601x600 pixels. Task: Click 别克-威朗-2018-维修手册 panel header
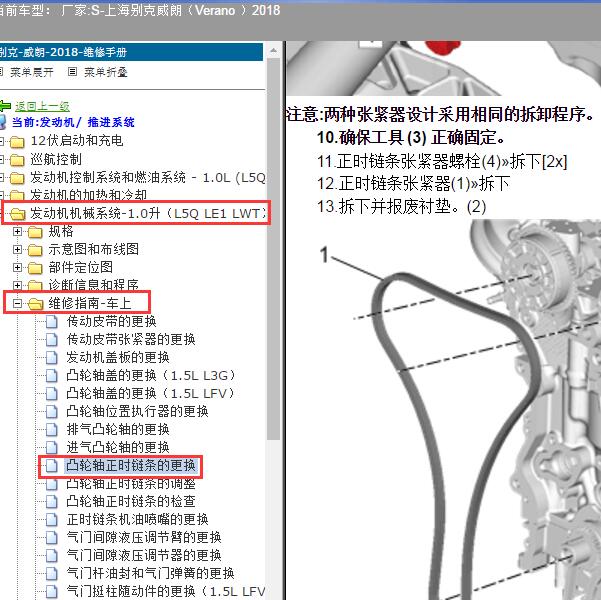(x=131, y=52)
